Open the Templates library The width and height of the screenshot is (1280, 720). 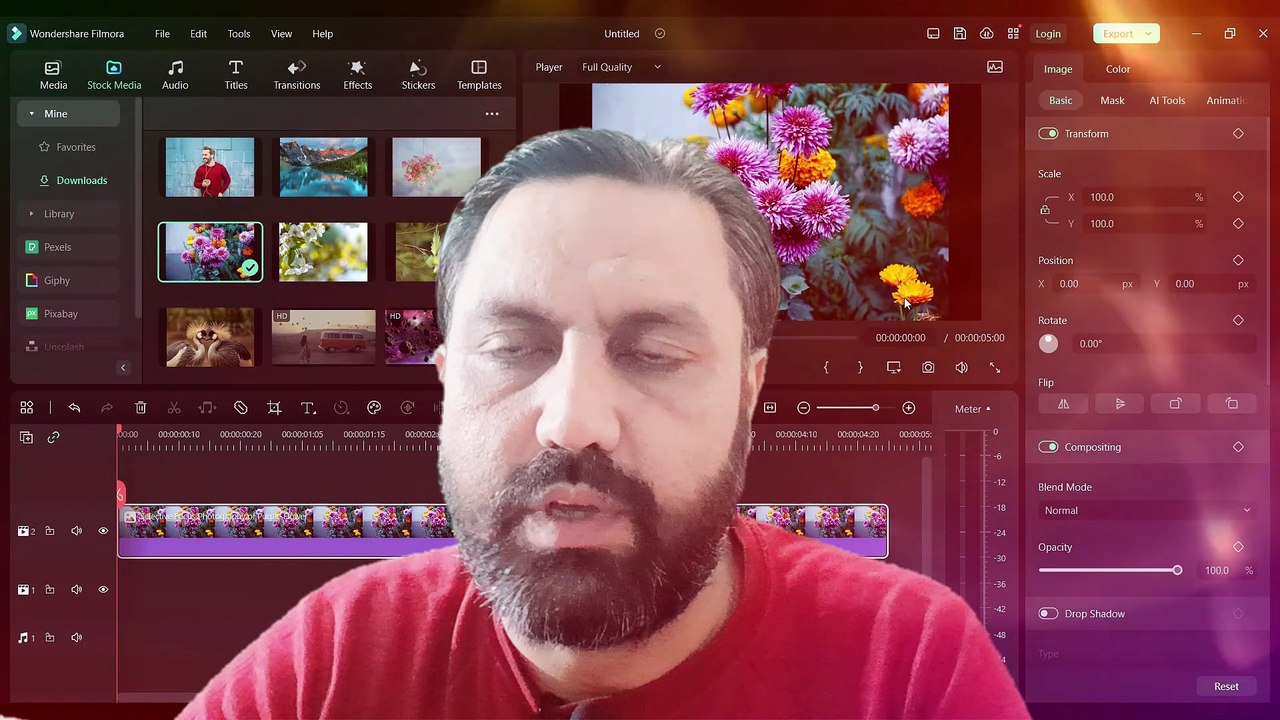[479, 75]
